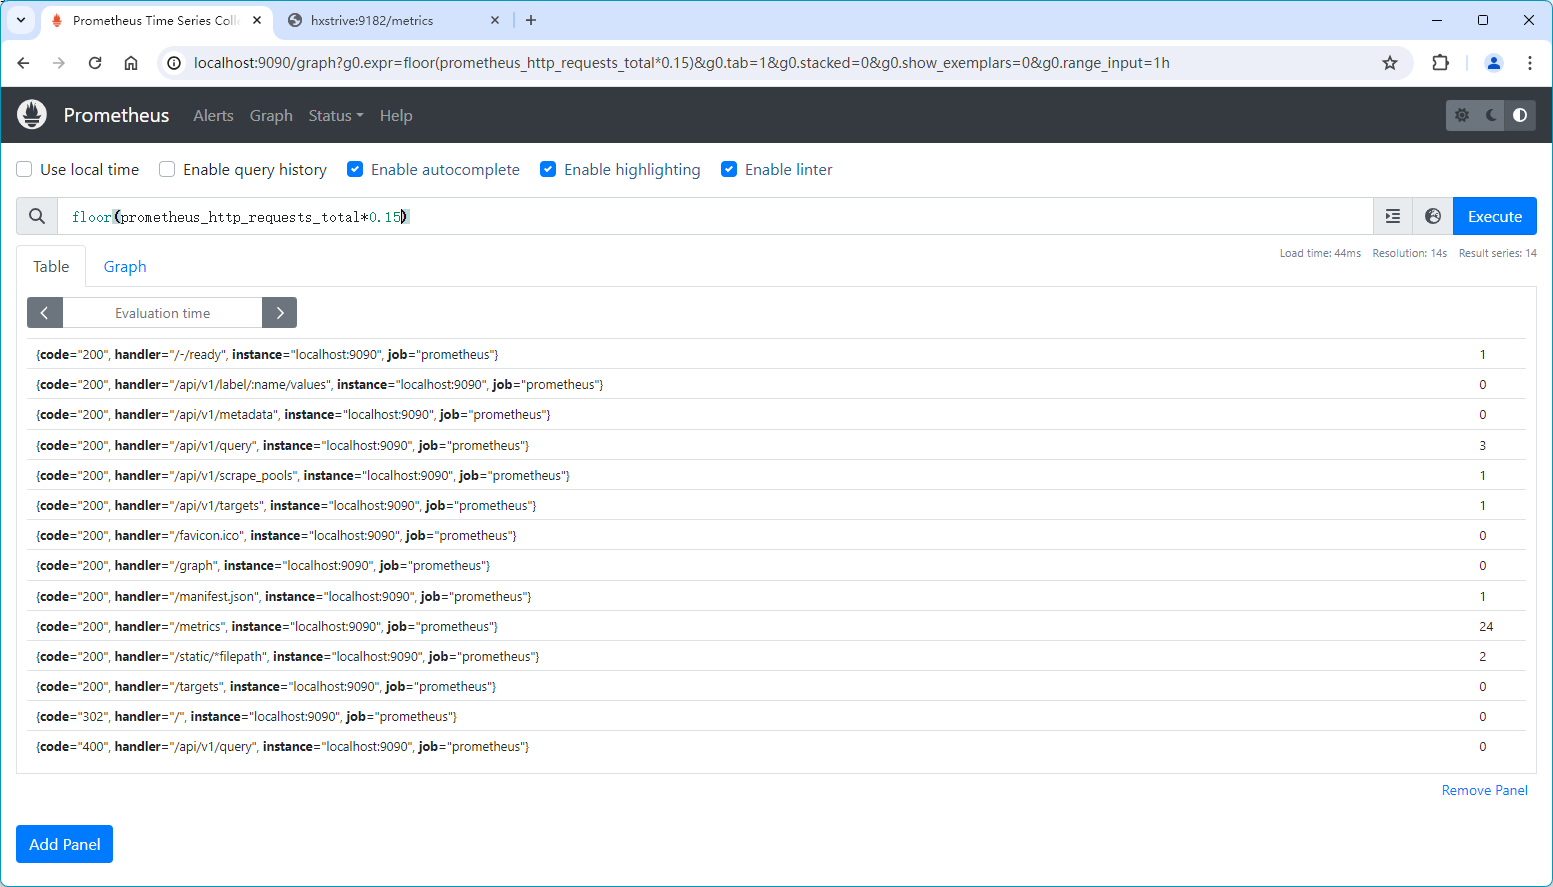Image resolution: width=1553 pixels, height=887 pixels.
Task: Select the row with handler "/targets"
Action: [776, 686]
